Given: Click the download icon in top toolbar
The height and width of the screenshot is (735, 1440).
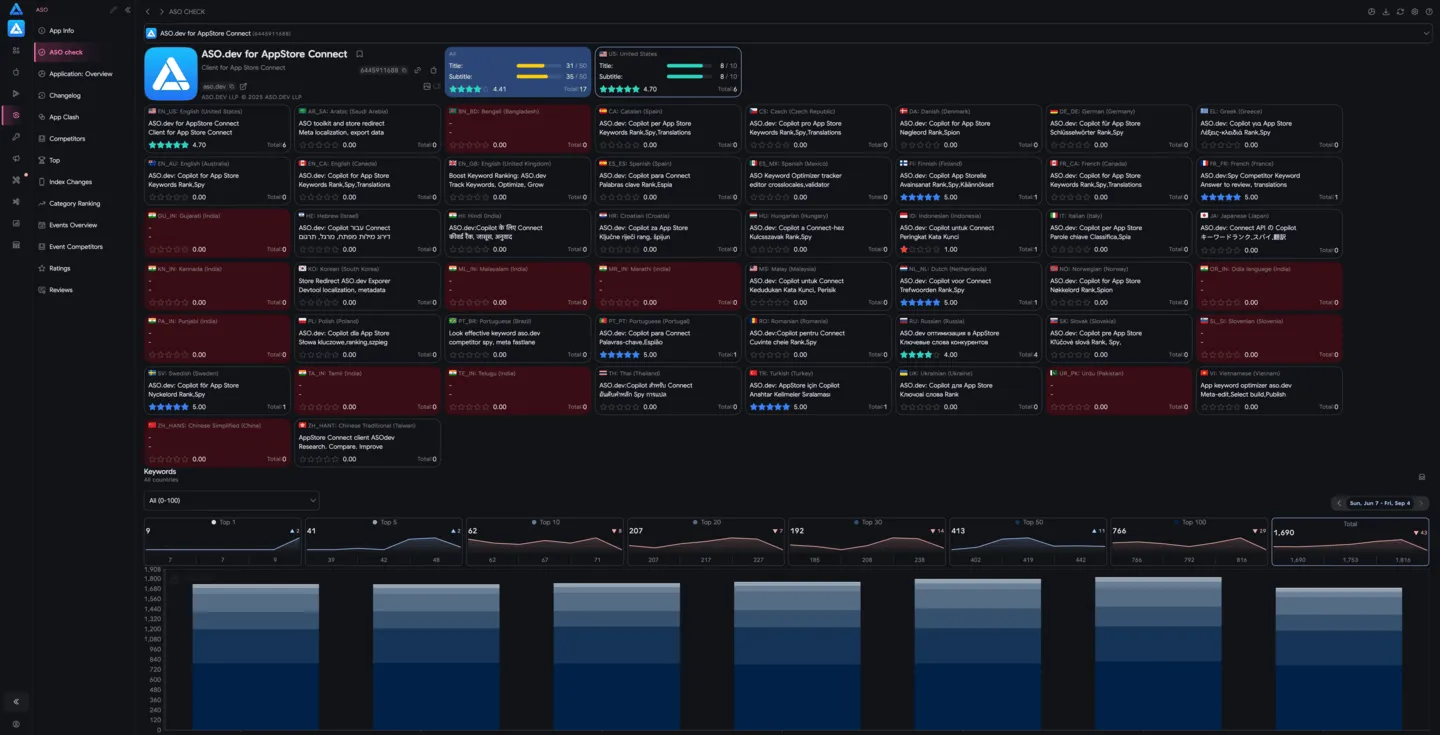Looking at the screenshot, I should click(1386, 12).
